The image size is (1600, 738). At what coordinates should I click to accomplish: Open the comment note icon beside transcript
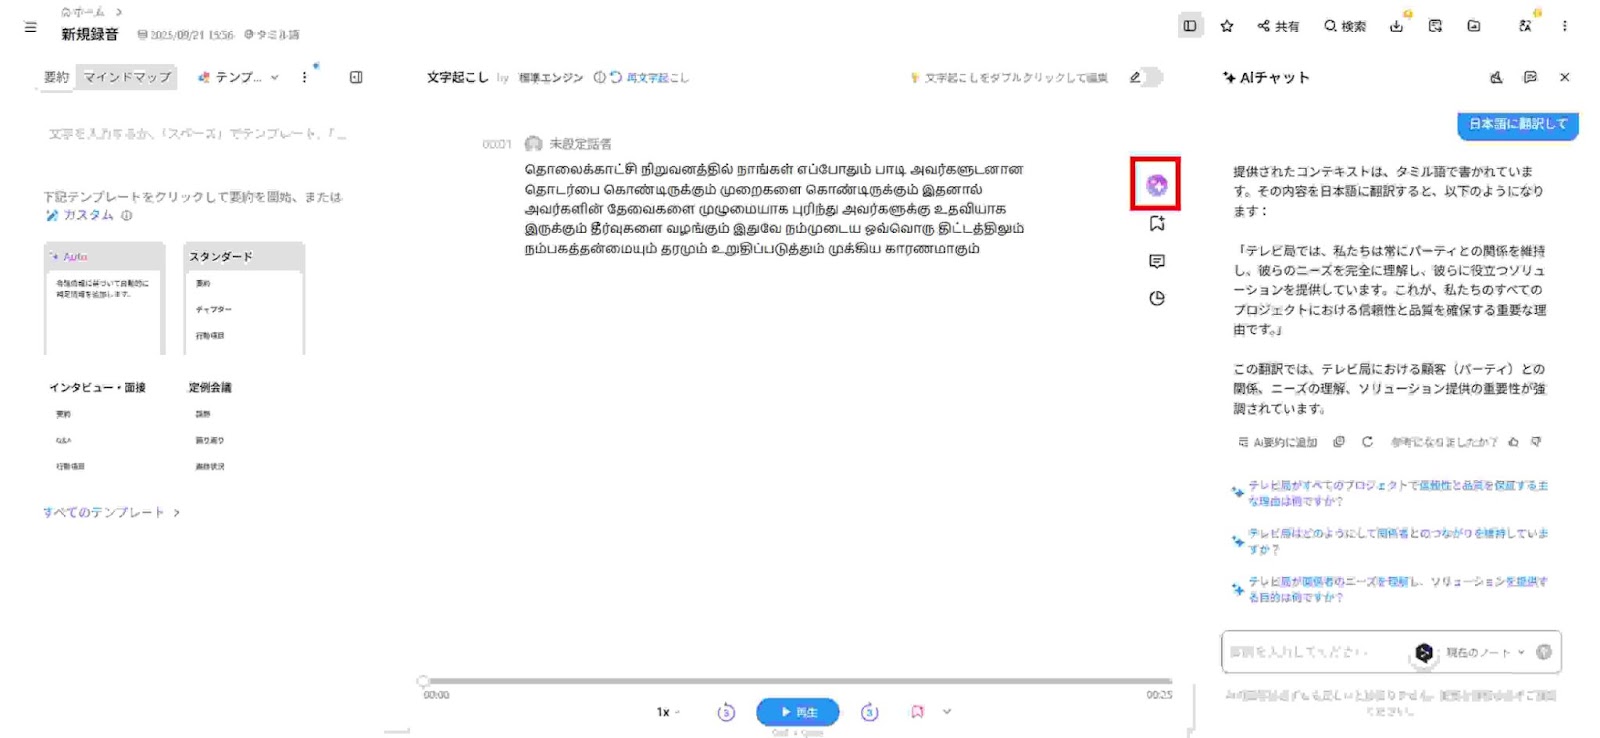(x=1157, y=262)
